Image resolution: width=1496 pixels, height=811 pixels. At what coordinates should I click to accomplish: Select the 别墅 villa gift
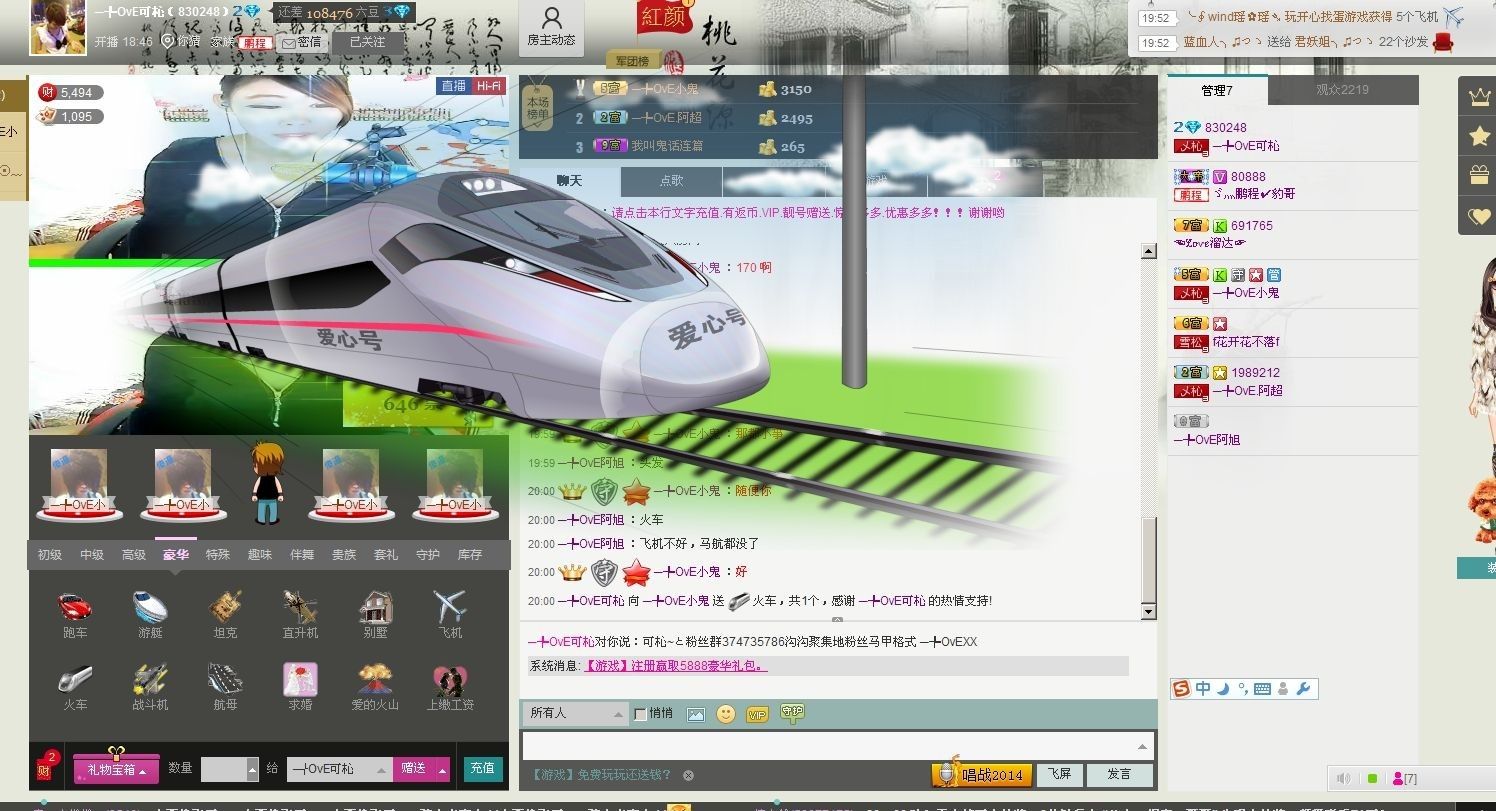pos(376,614)
